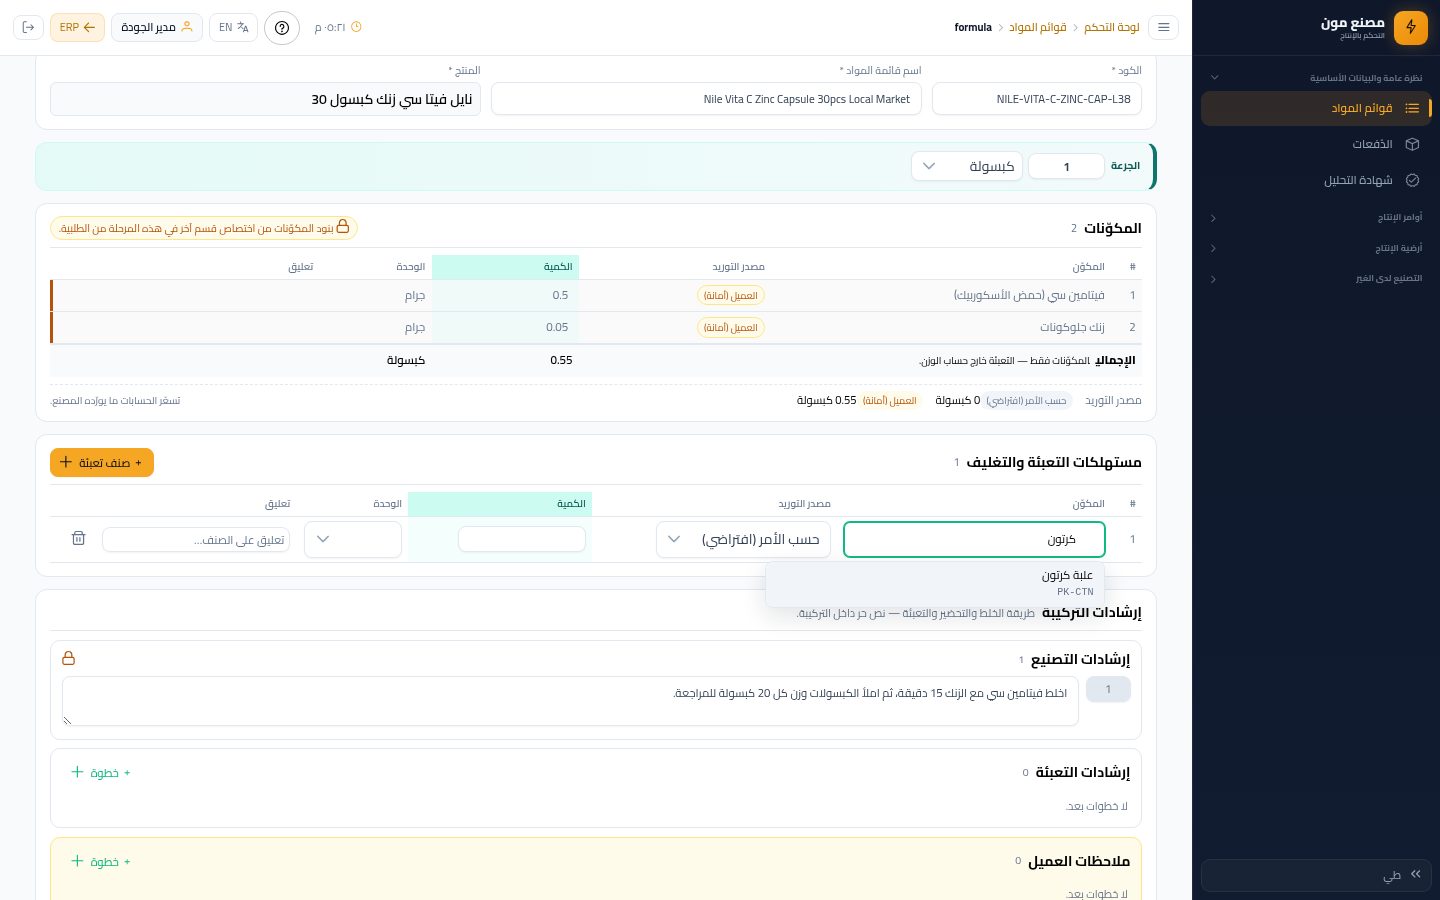Viewport: 1440px width, 900px height.
Task: Select علبة كرتون suggestion from the list
Action: 935,583
